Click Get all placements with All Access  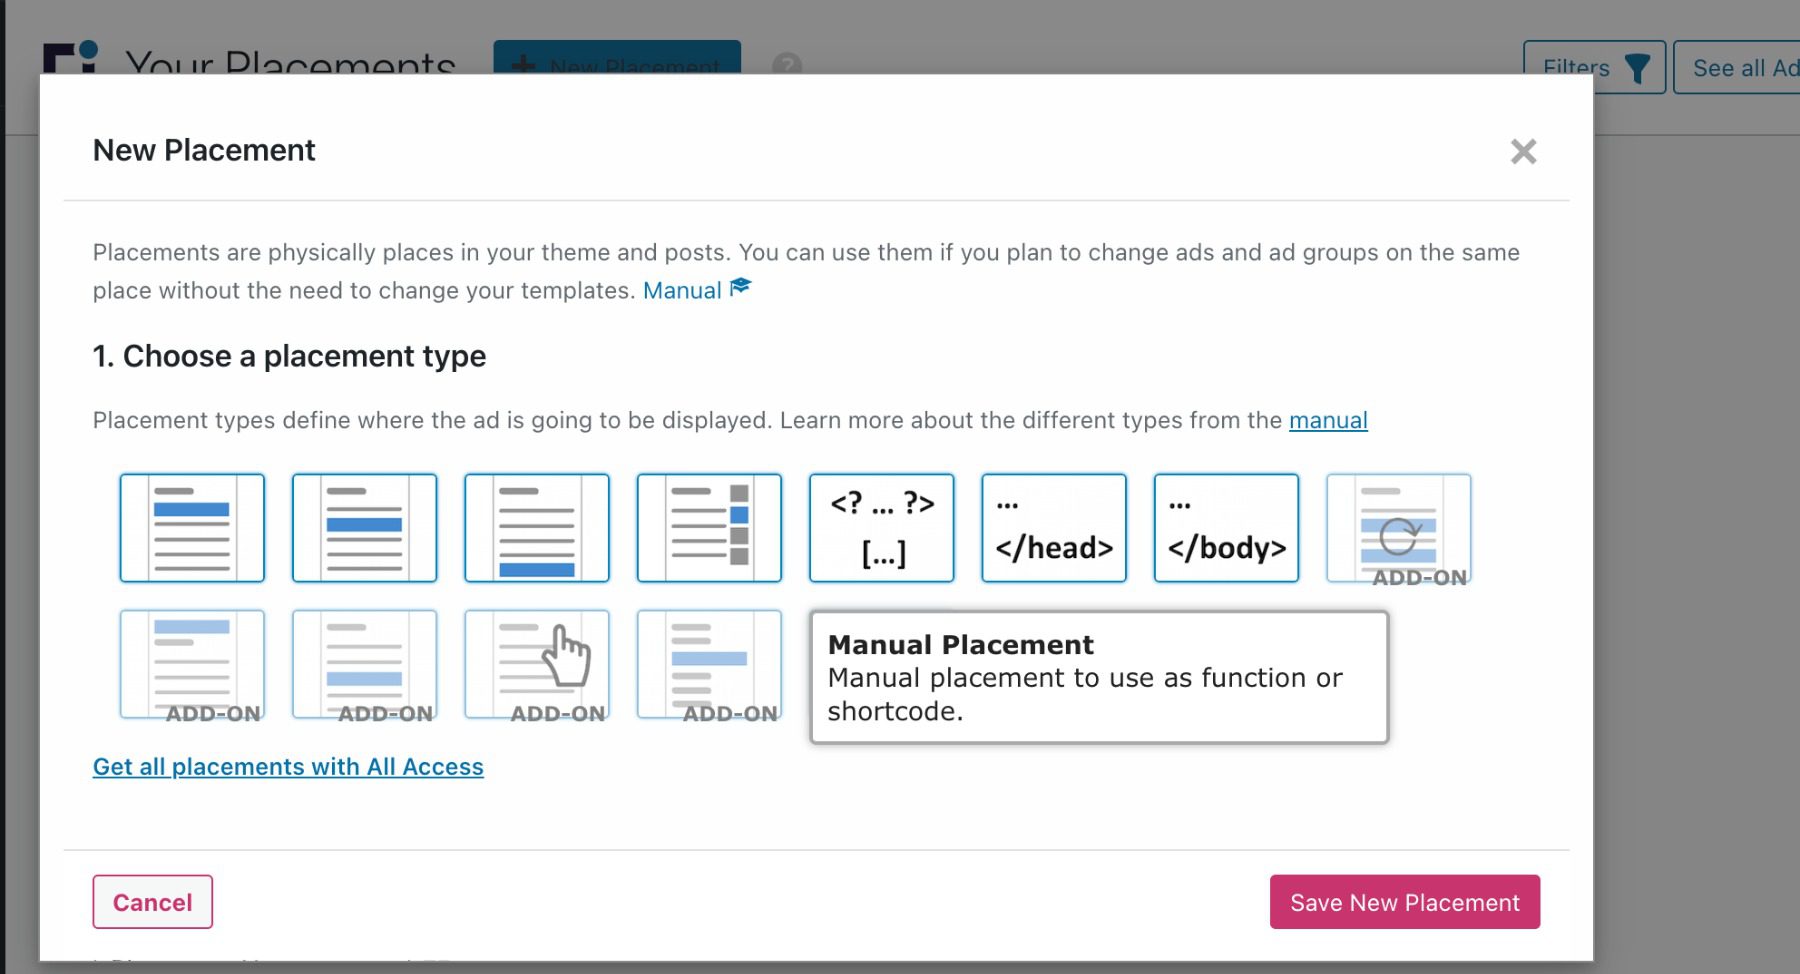tap(288, 766)
